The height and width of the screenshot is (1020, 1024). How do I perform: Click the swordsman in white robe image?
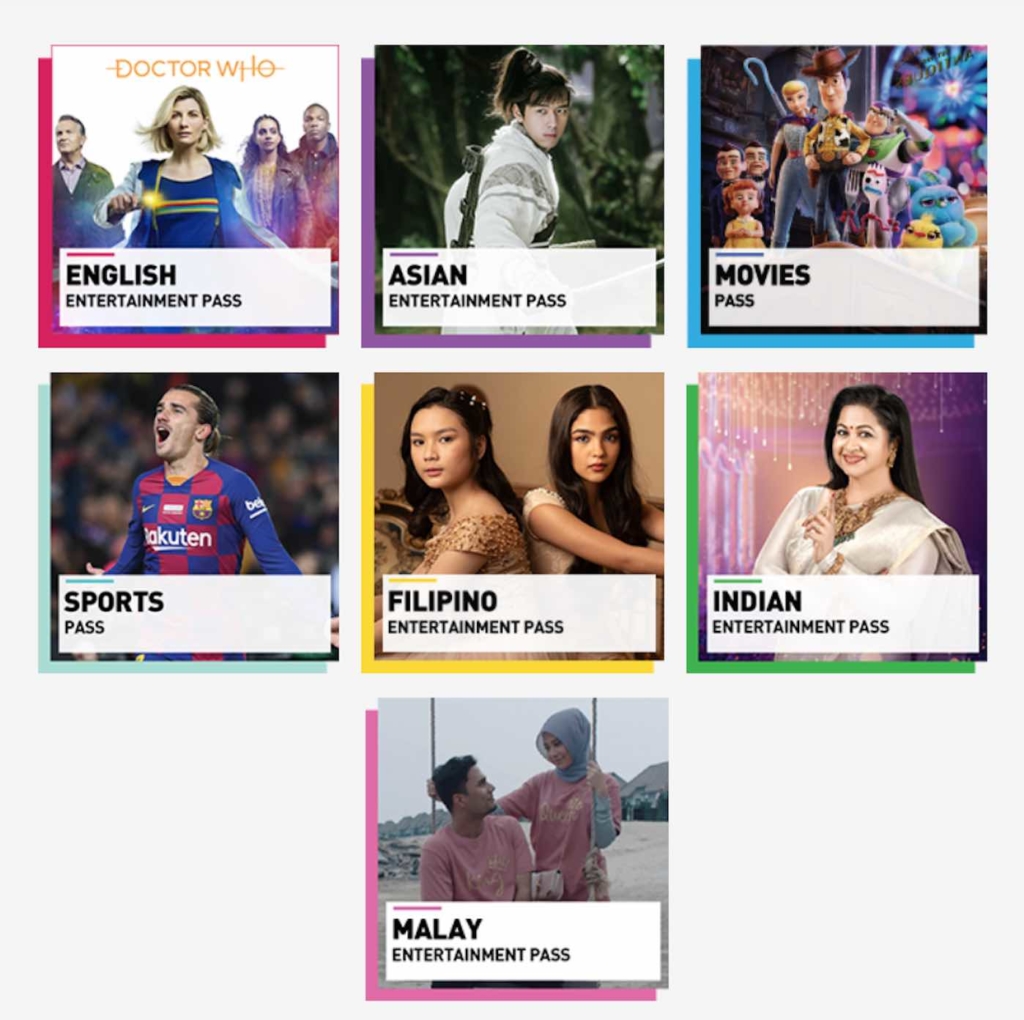pos(519,147)
